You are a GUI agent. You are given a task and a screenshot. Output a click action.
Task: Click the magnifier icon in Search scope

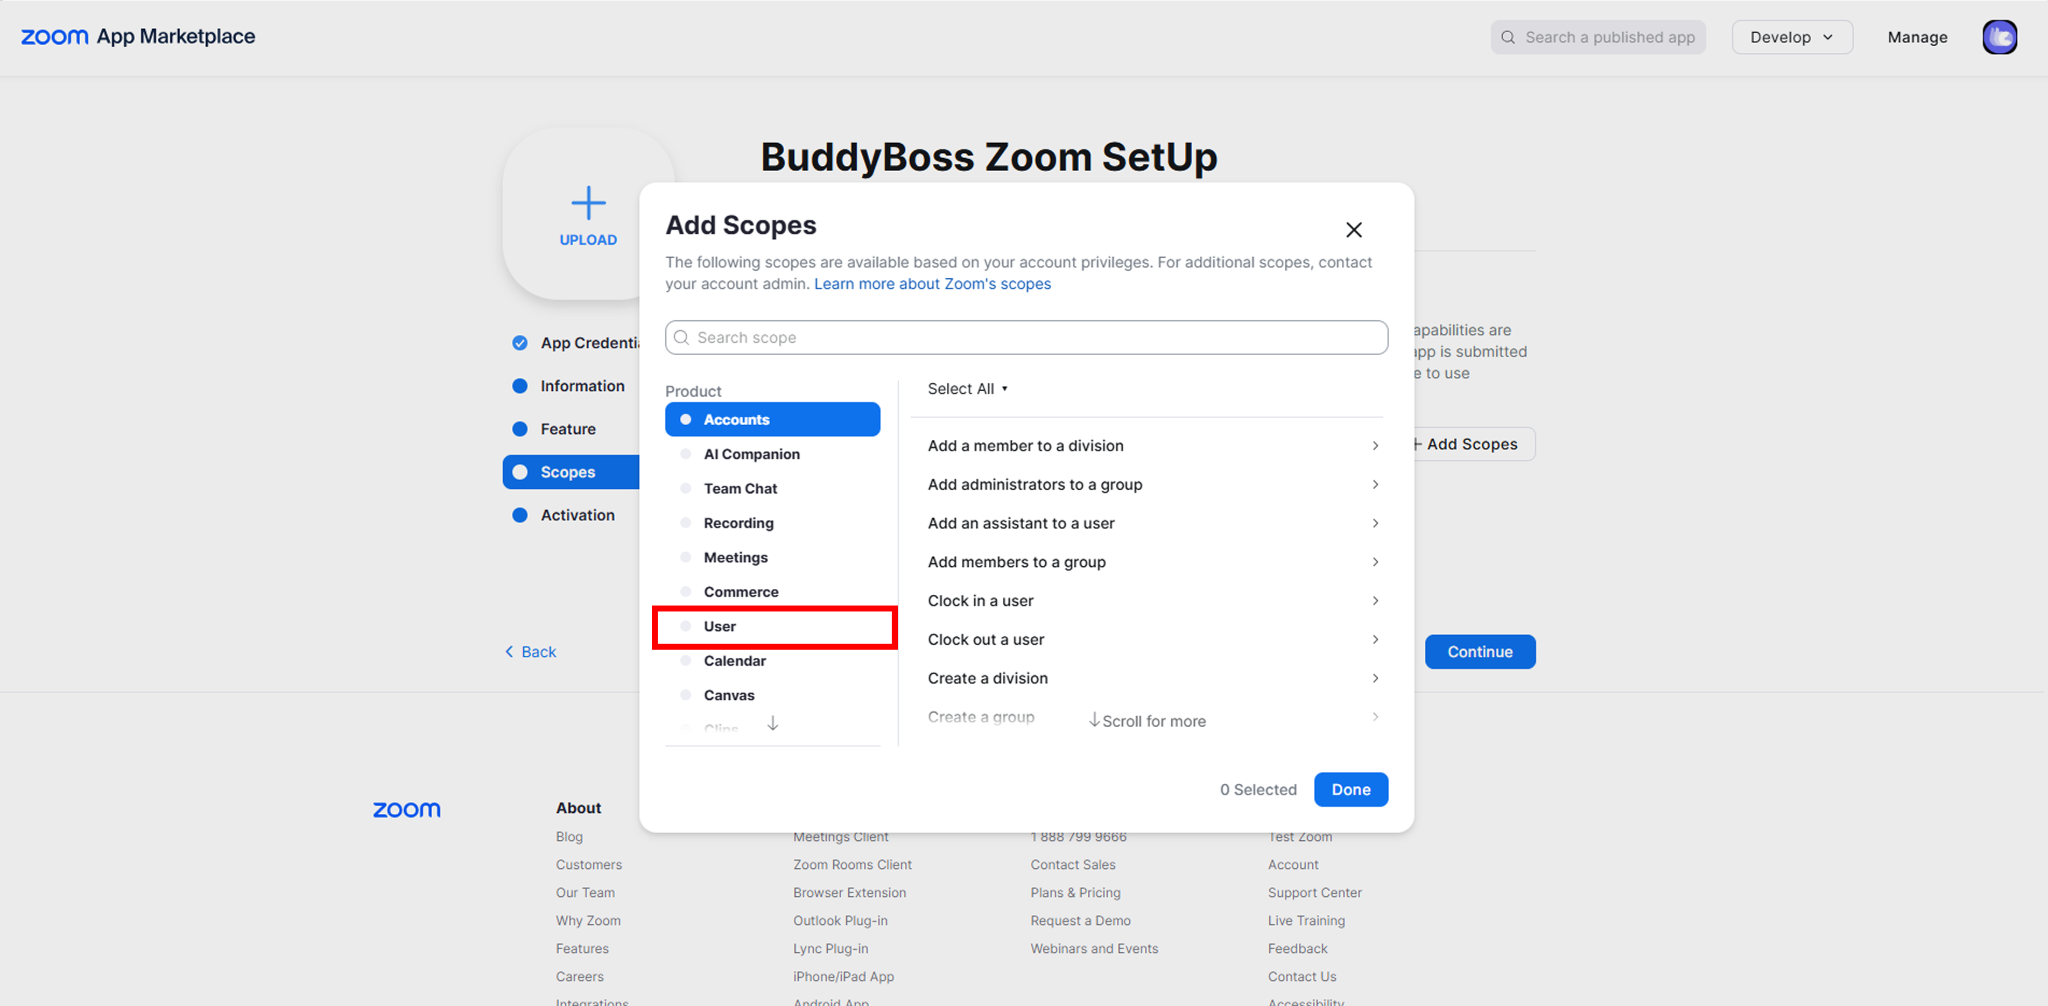682,338
